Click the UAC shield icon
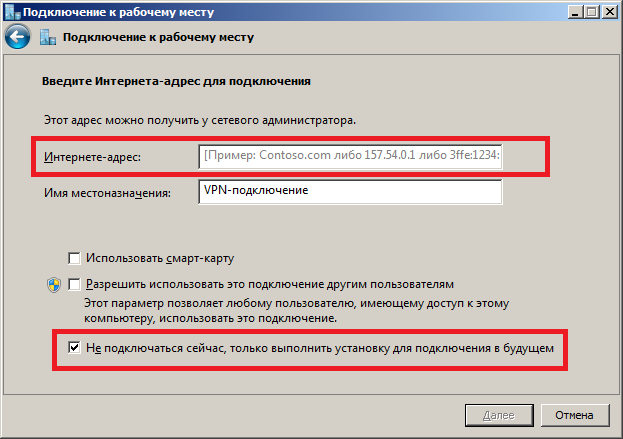Viewport: 623px width, 439px height. 54,284
